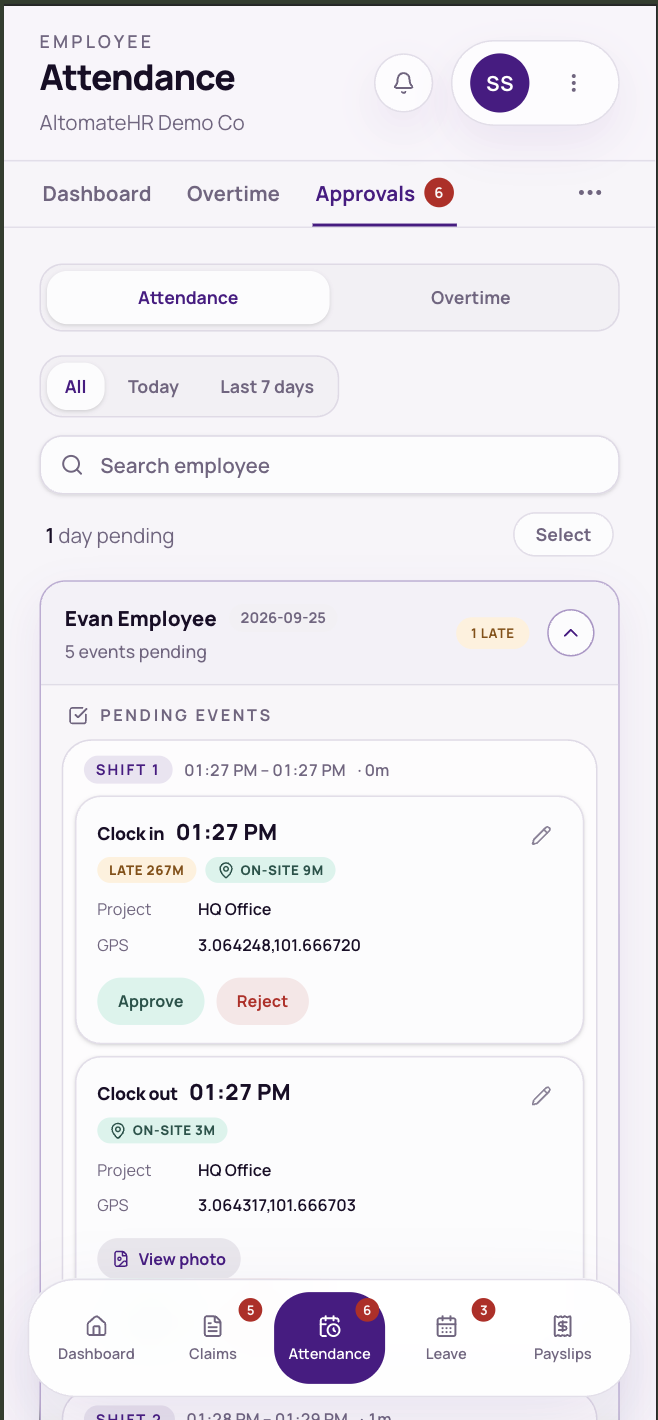The width and height of the screenshot is (658, 1420).
Task: Focus the Search employee field
Action: [329, 466]
